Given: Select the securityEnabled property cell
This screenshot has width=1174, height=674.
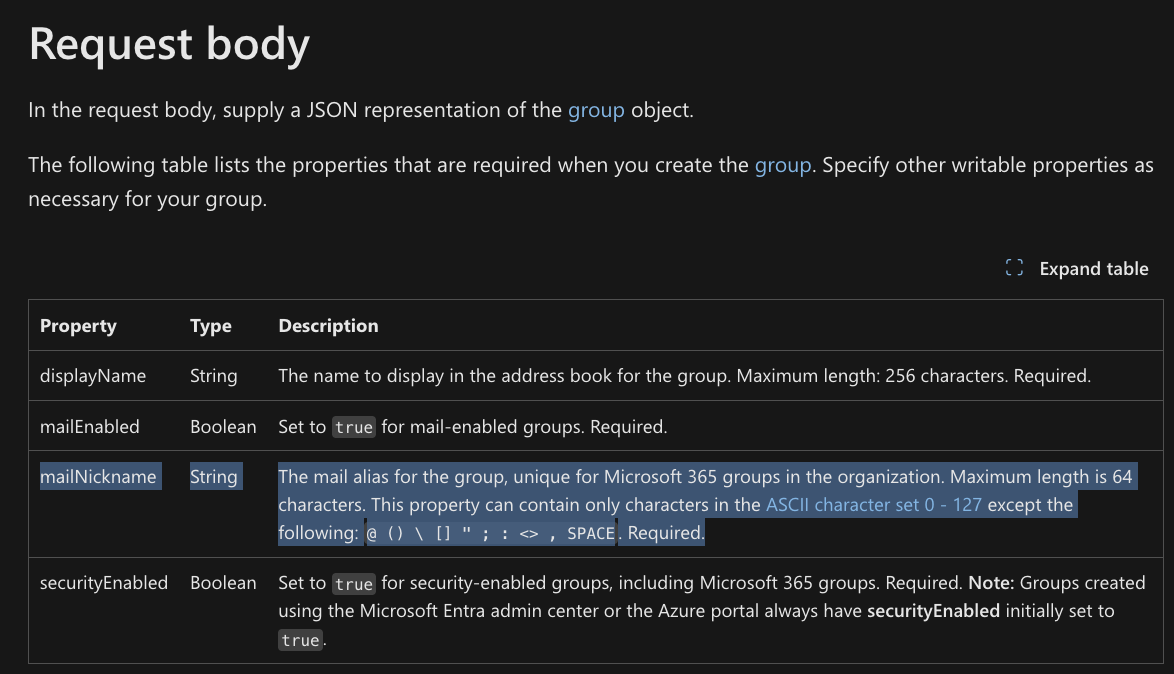Looking at the screenshot, I should [104, 582].
